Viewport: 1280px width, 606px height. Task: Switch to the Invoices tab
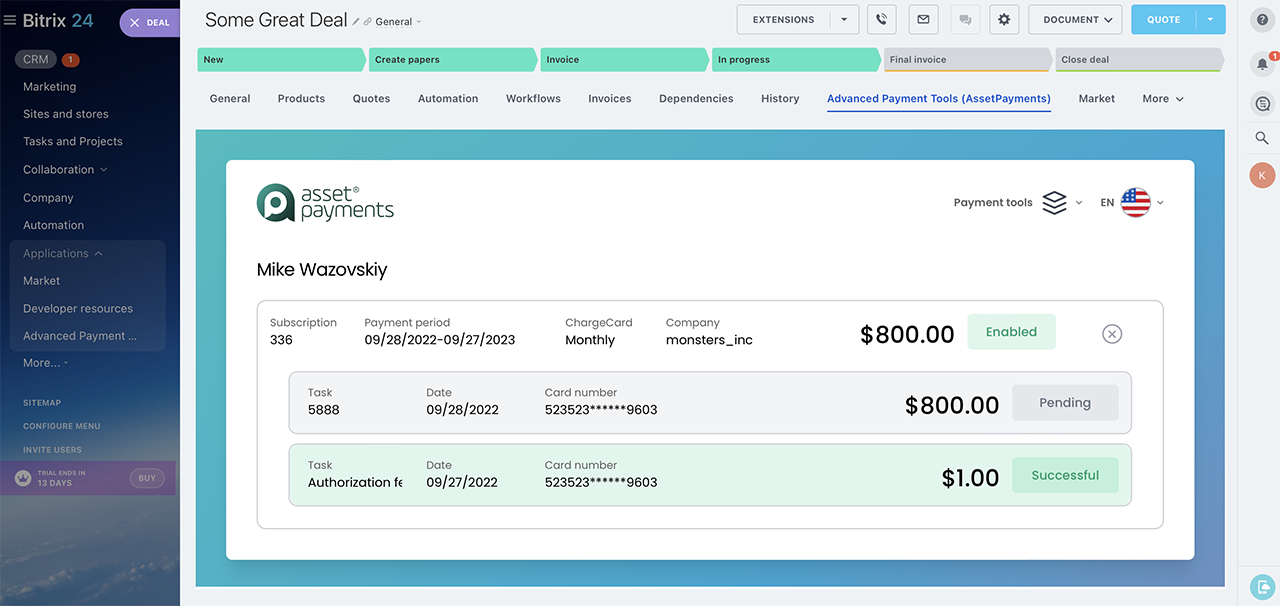click(609, 99)
